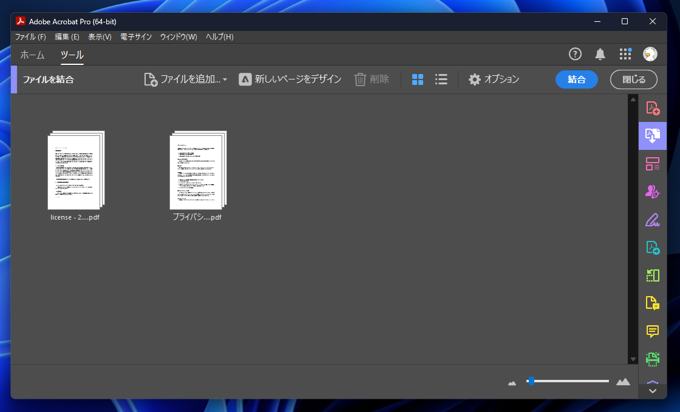Screen dimensions: 680x412
Task: Expand the sidebar tools with bottom chevron
Action: point(653,391)
